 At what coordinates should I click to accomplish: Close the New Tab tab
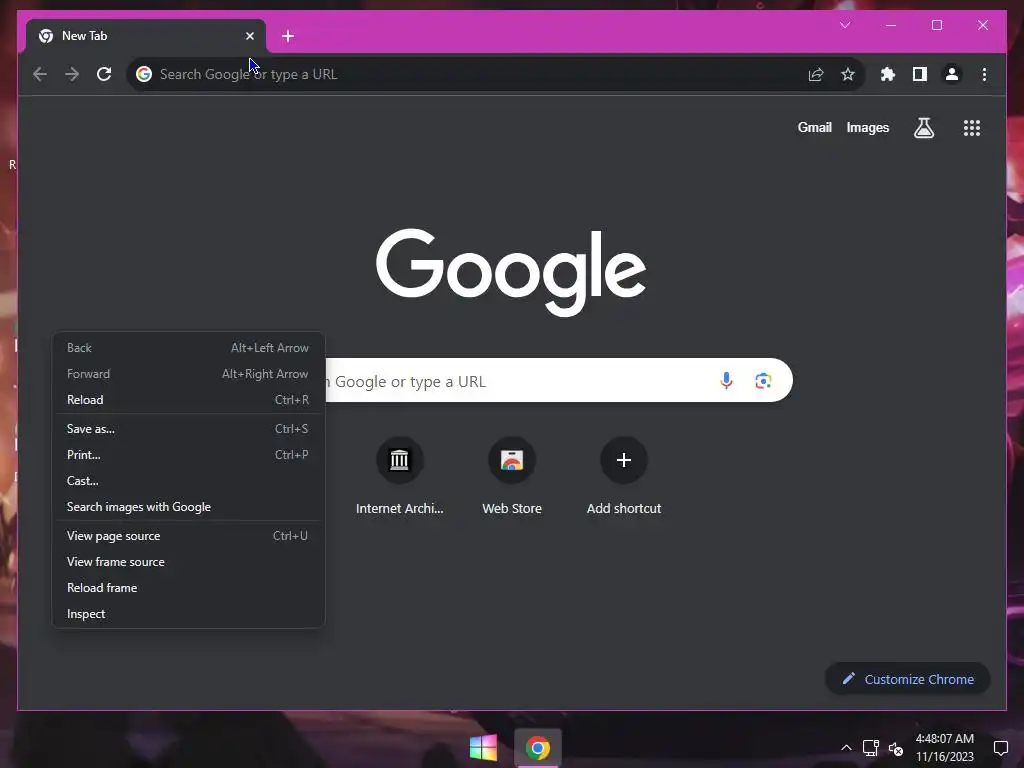(x=249, y=36)
